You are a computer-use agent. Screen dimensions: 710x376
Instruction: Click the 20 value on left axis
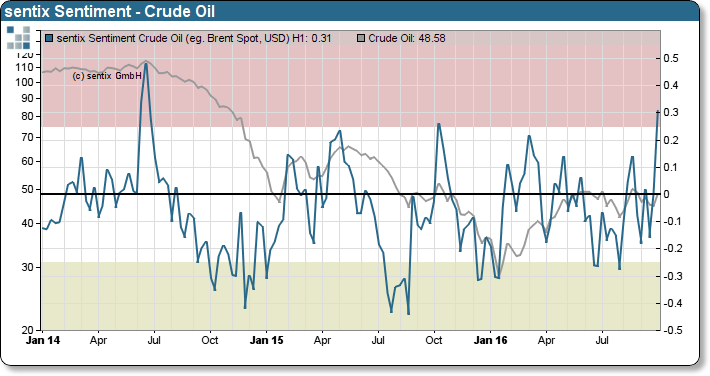point(27,330)
